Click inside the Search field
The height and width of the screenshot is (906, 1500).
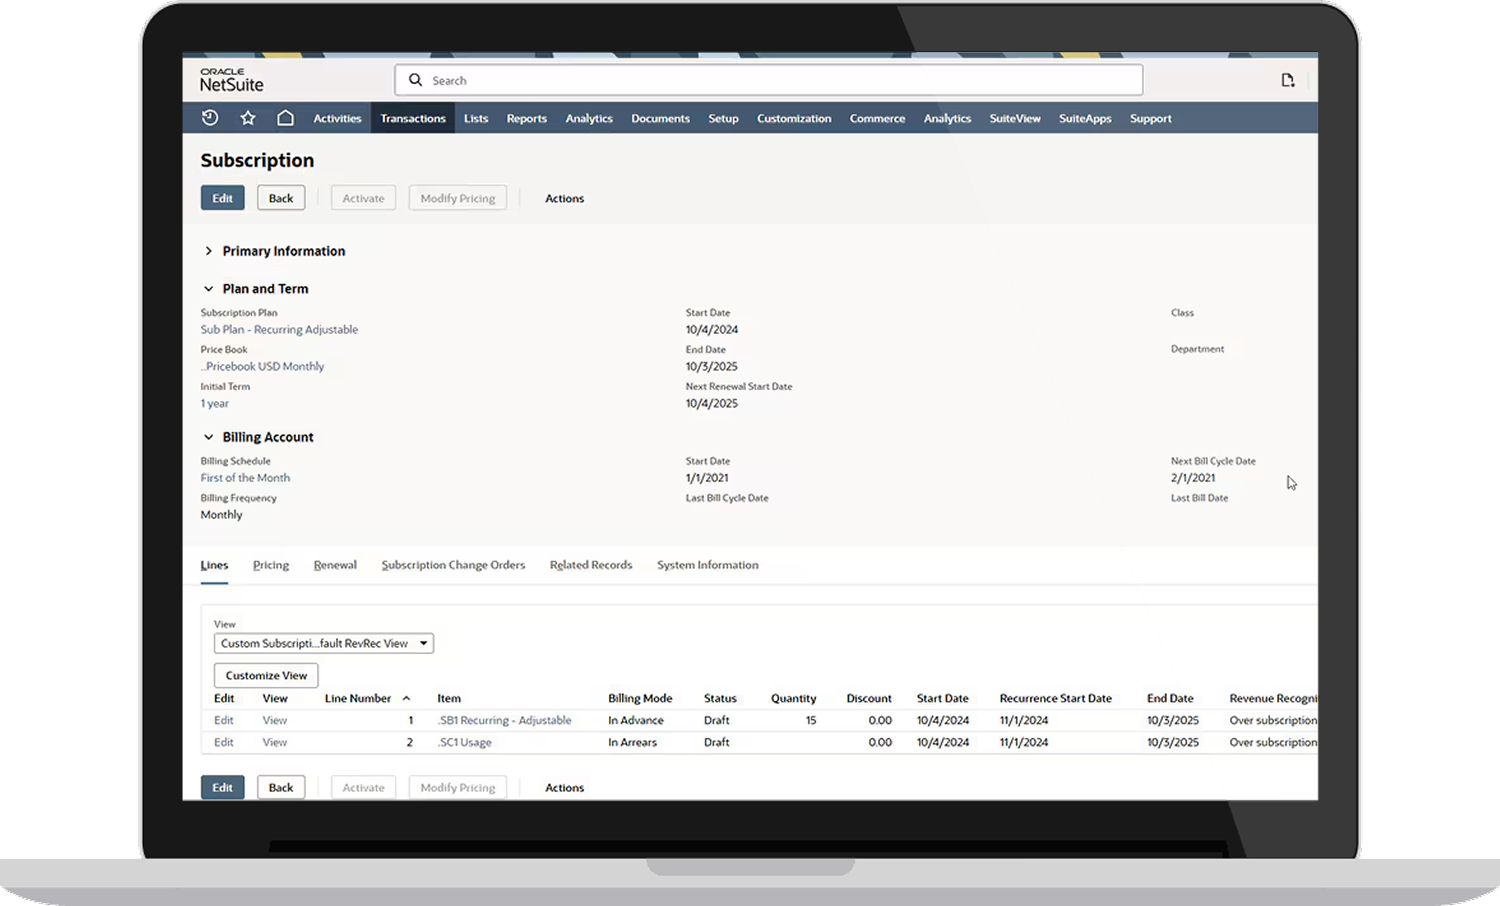coord(700,79)
